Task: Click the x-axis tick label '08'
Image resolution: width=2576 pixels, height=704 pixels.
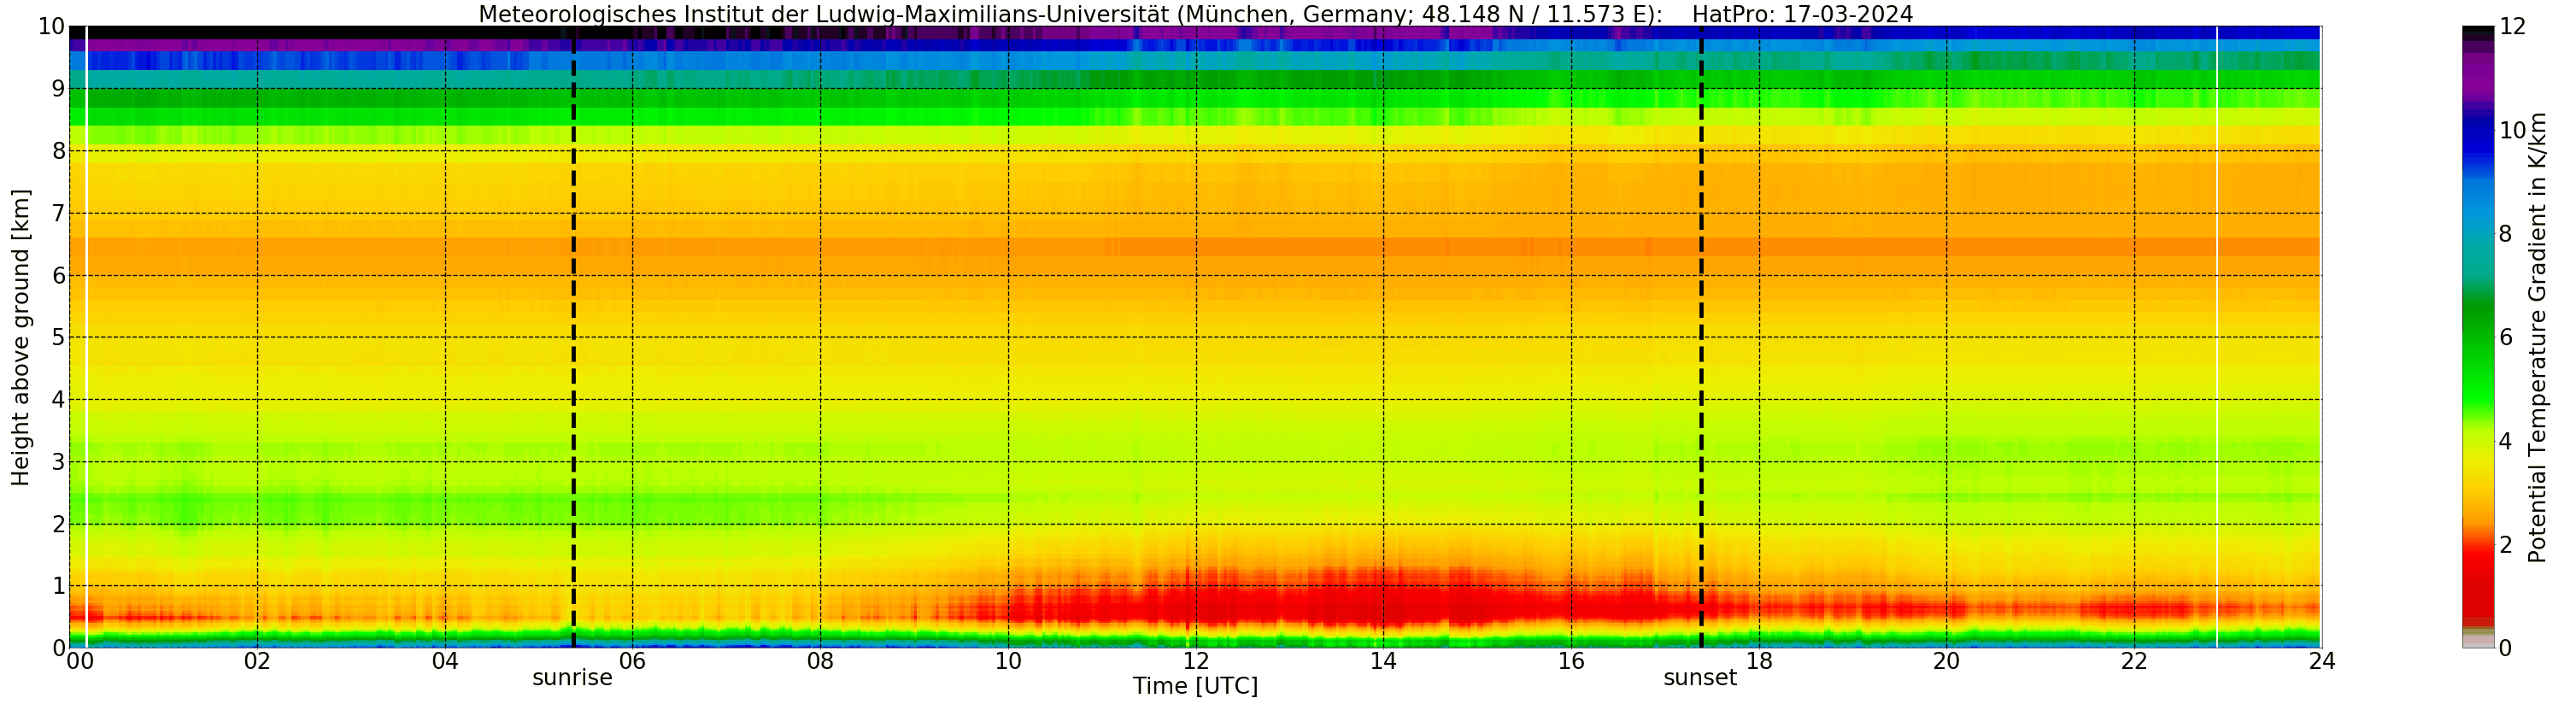Action: (820, 661)
